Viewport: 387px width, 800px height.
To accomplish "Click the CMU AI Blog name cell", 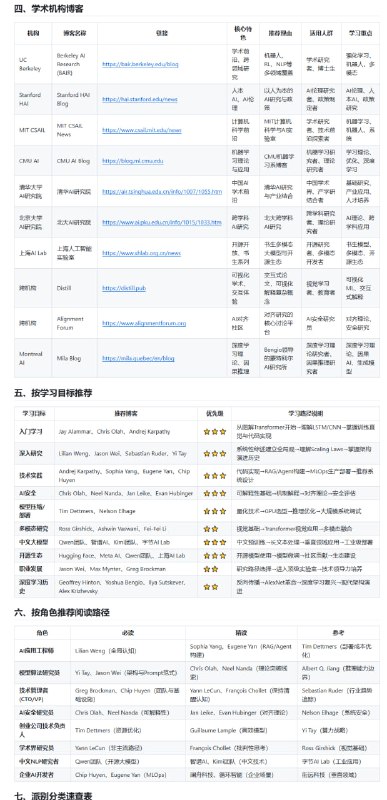I will (73, 161).
